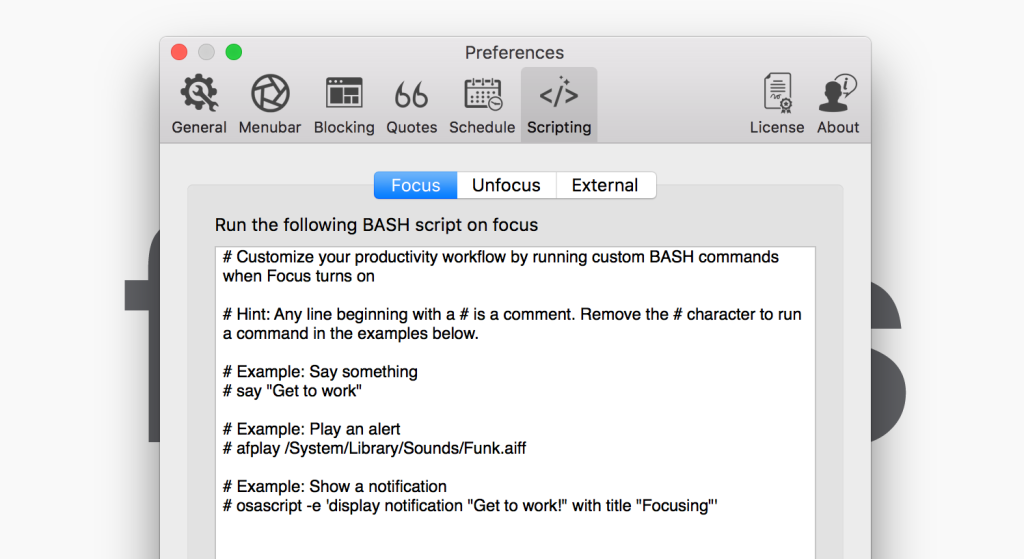Open the Menubar preferences icon
The image size is (1024, 559).
point(270,93)
